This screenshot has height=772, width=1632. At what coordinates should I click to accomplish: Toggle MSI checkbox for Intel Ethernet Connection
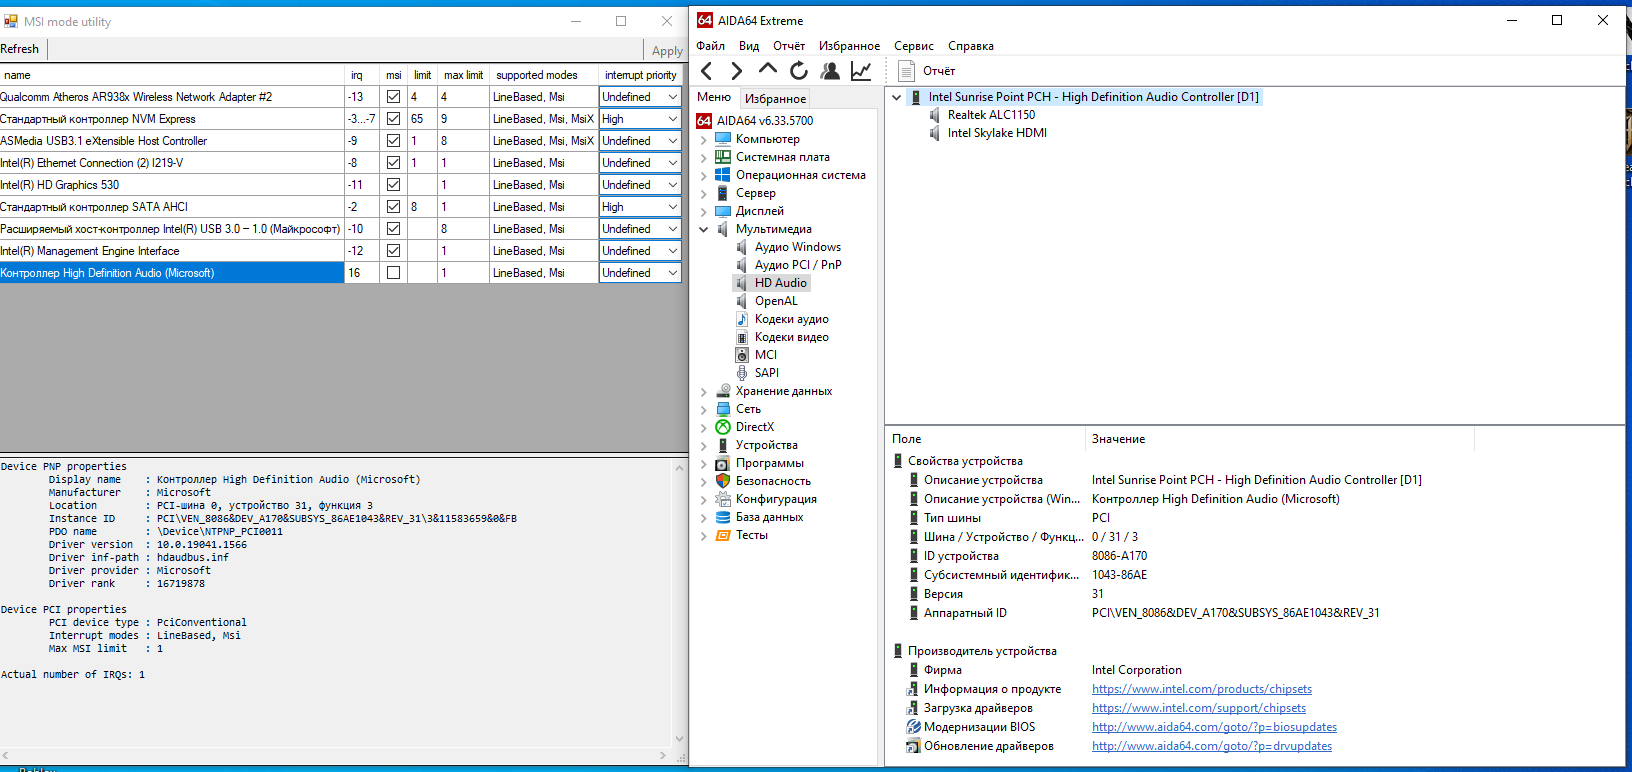(x=393, y=163)
